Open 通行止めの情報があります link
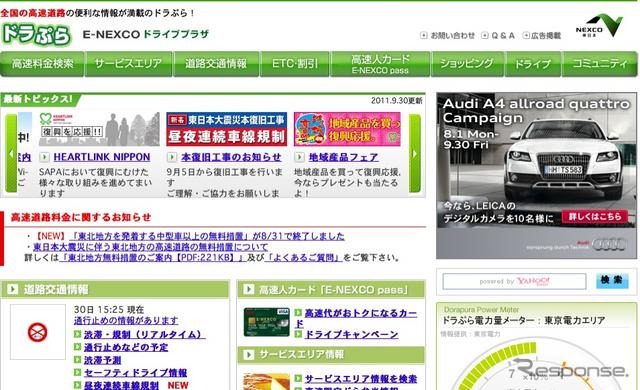The image size is (640, 390). [x=126, y=321]
